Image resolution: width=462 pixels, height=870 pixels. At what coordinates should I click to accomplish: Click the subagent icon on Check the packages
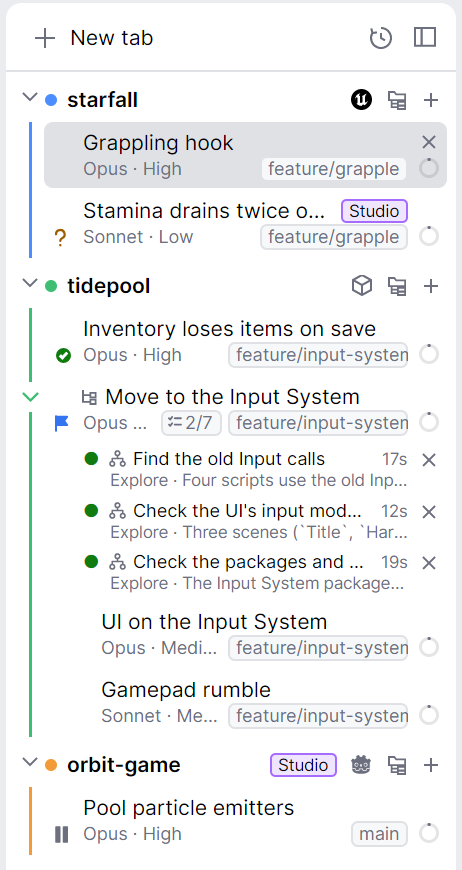coord(117,563)
